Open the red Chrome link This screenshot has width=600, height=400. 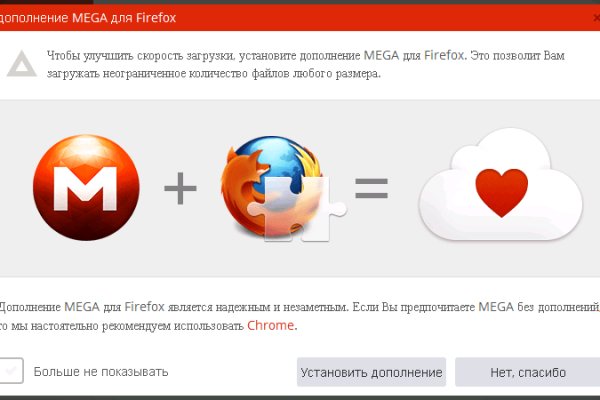click(271, 325)
